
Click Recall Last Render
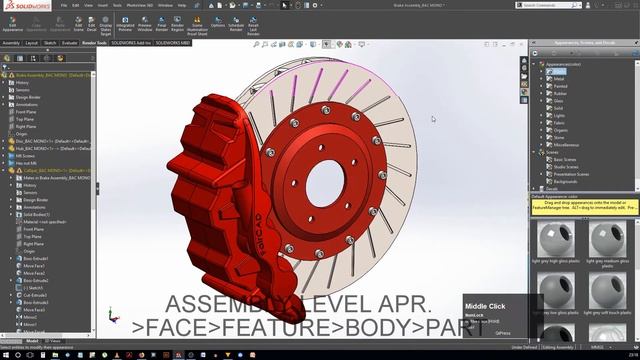coord(253,26)
